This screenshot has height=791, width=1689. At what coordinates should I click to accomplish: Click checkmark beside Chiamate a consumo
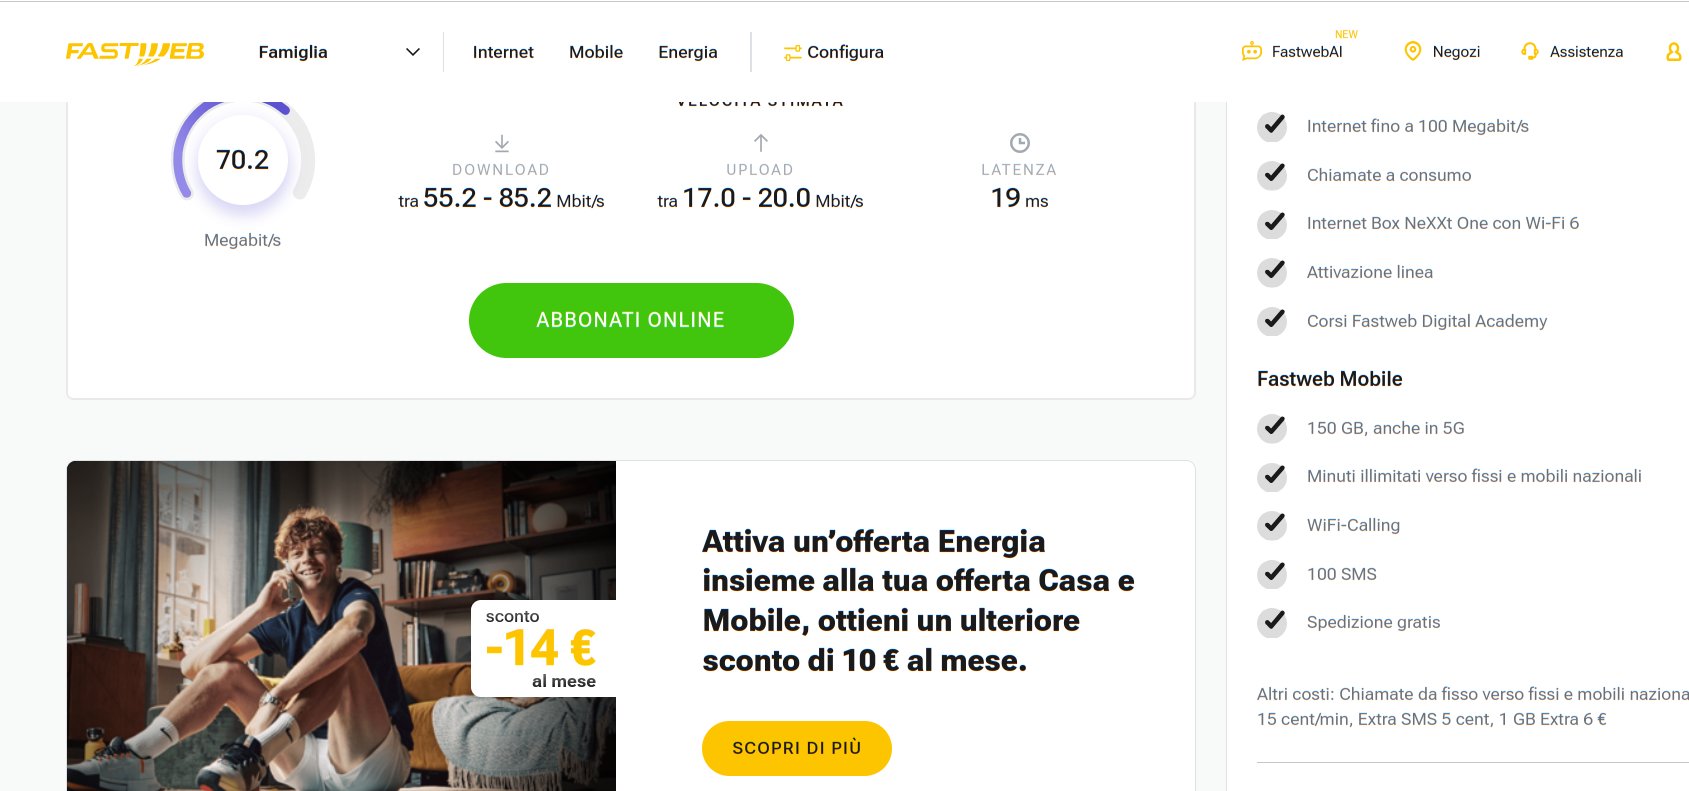click(1272, 175)
